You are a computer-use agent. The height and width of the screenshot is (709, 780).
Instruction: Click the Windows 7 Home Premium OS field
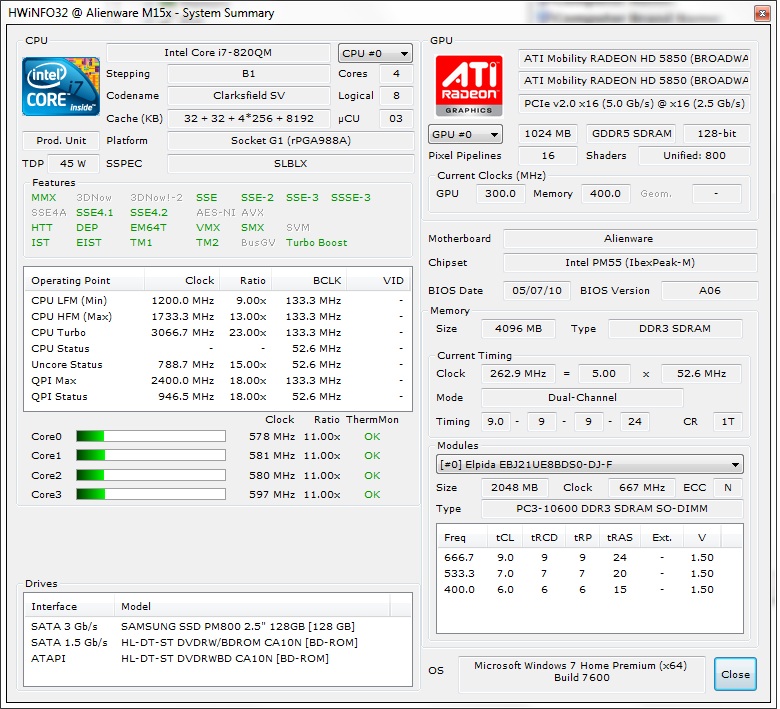(581, 672)
